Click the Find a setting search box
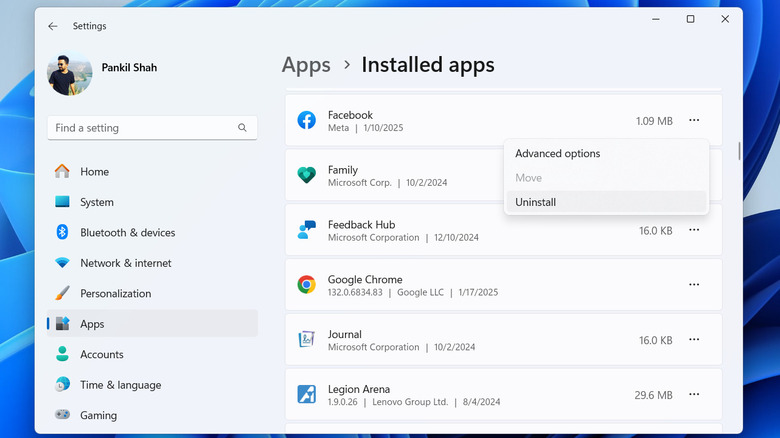Image resolution: width=780 pixels, height=438 pixels. pos(143,128)
